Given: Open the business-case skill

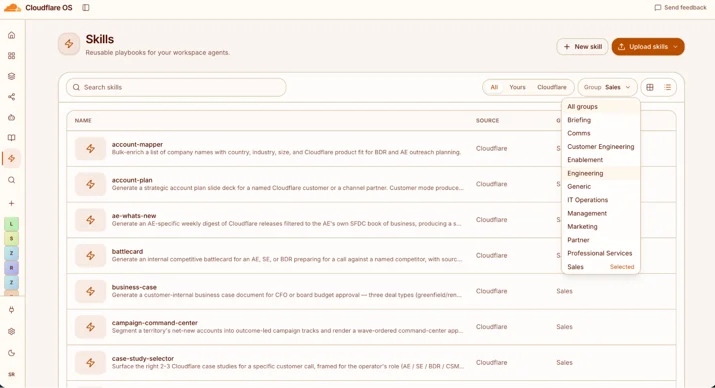Looking at the screenshot, I should tap(134, 287).
